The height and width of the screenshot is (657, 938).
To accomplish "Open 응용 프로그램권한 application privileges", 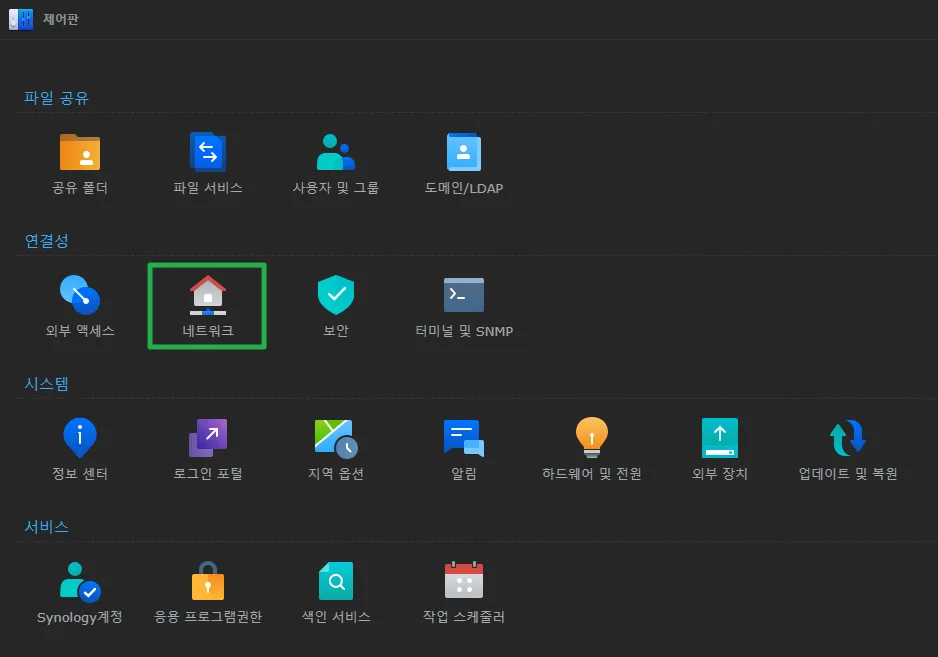I will 208,582.
